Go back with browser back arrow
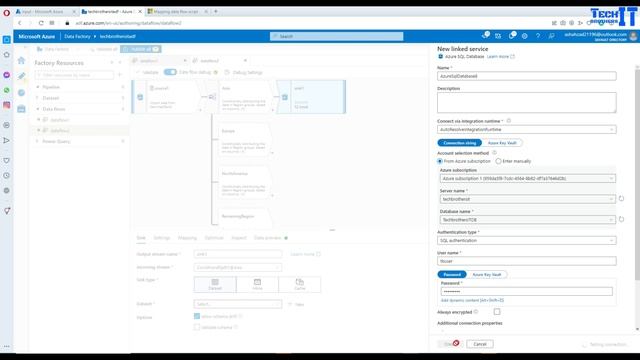 (20, 23)
